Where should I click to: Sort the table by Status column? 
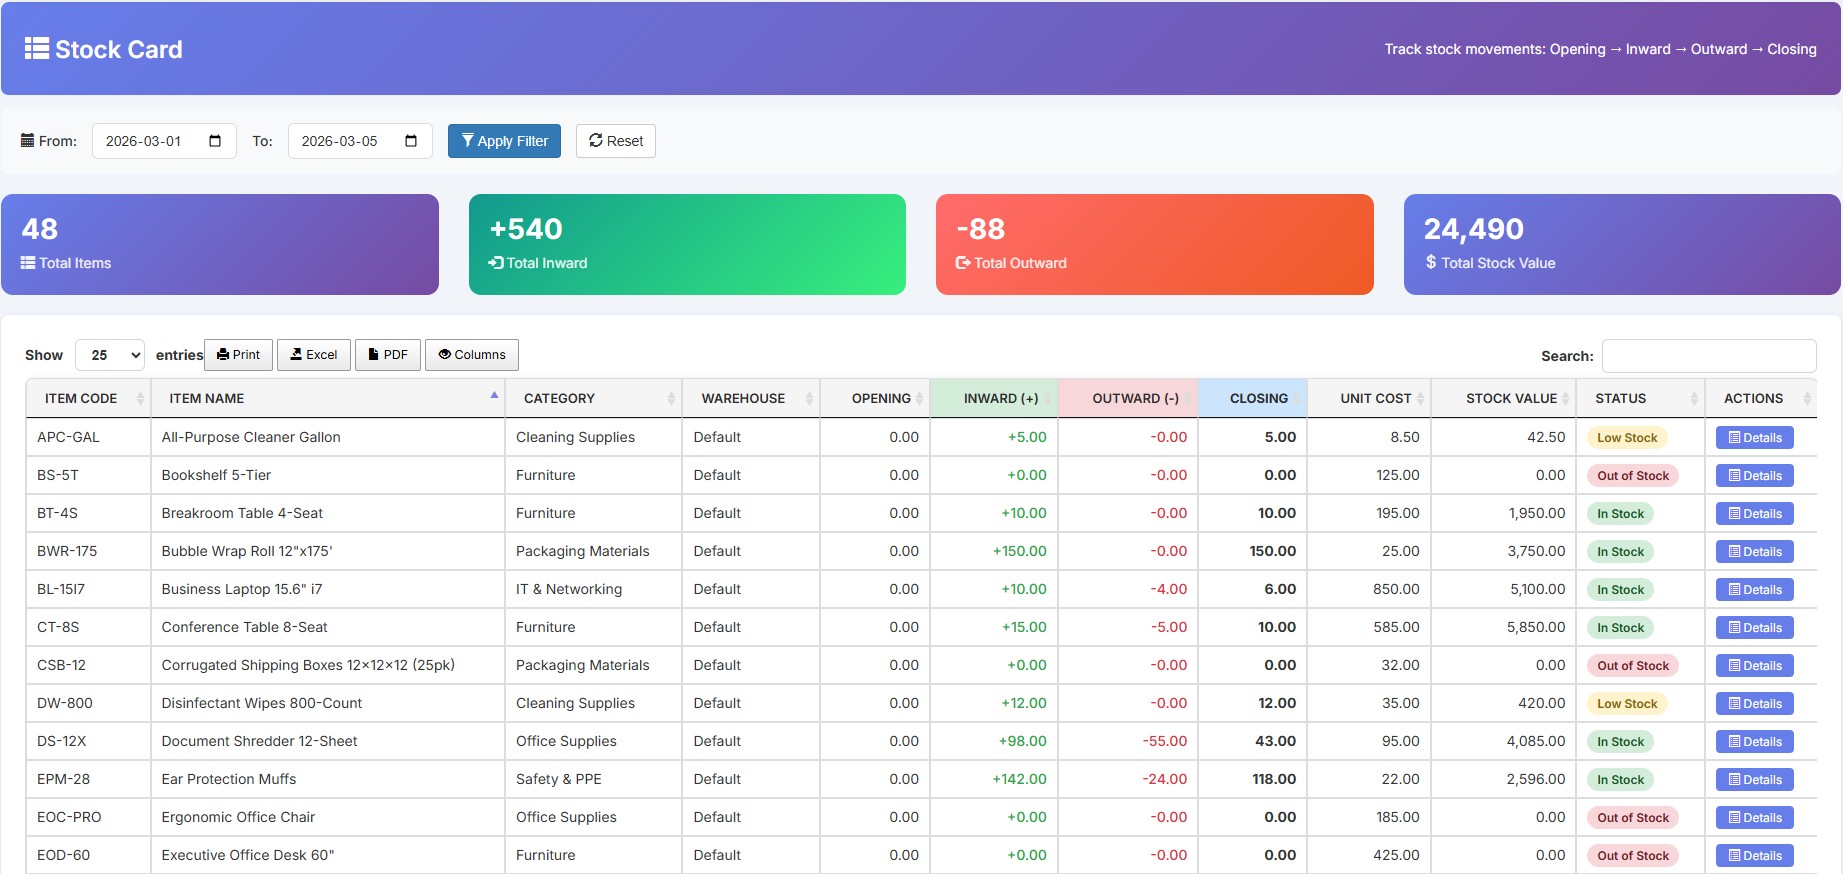1620,398
